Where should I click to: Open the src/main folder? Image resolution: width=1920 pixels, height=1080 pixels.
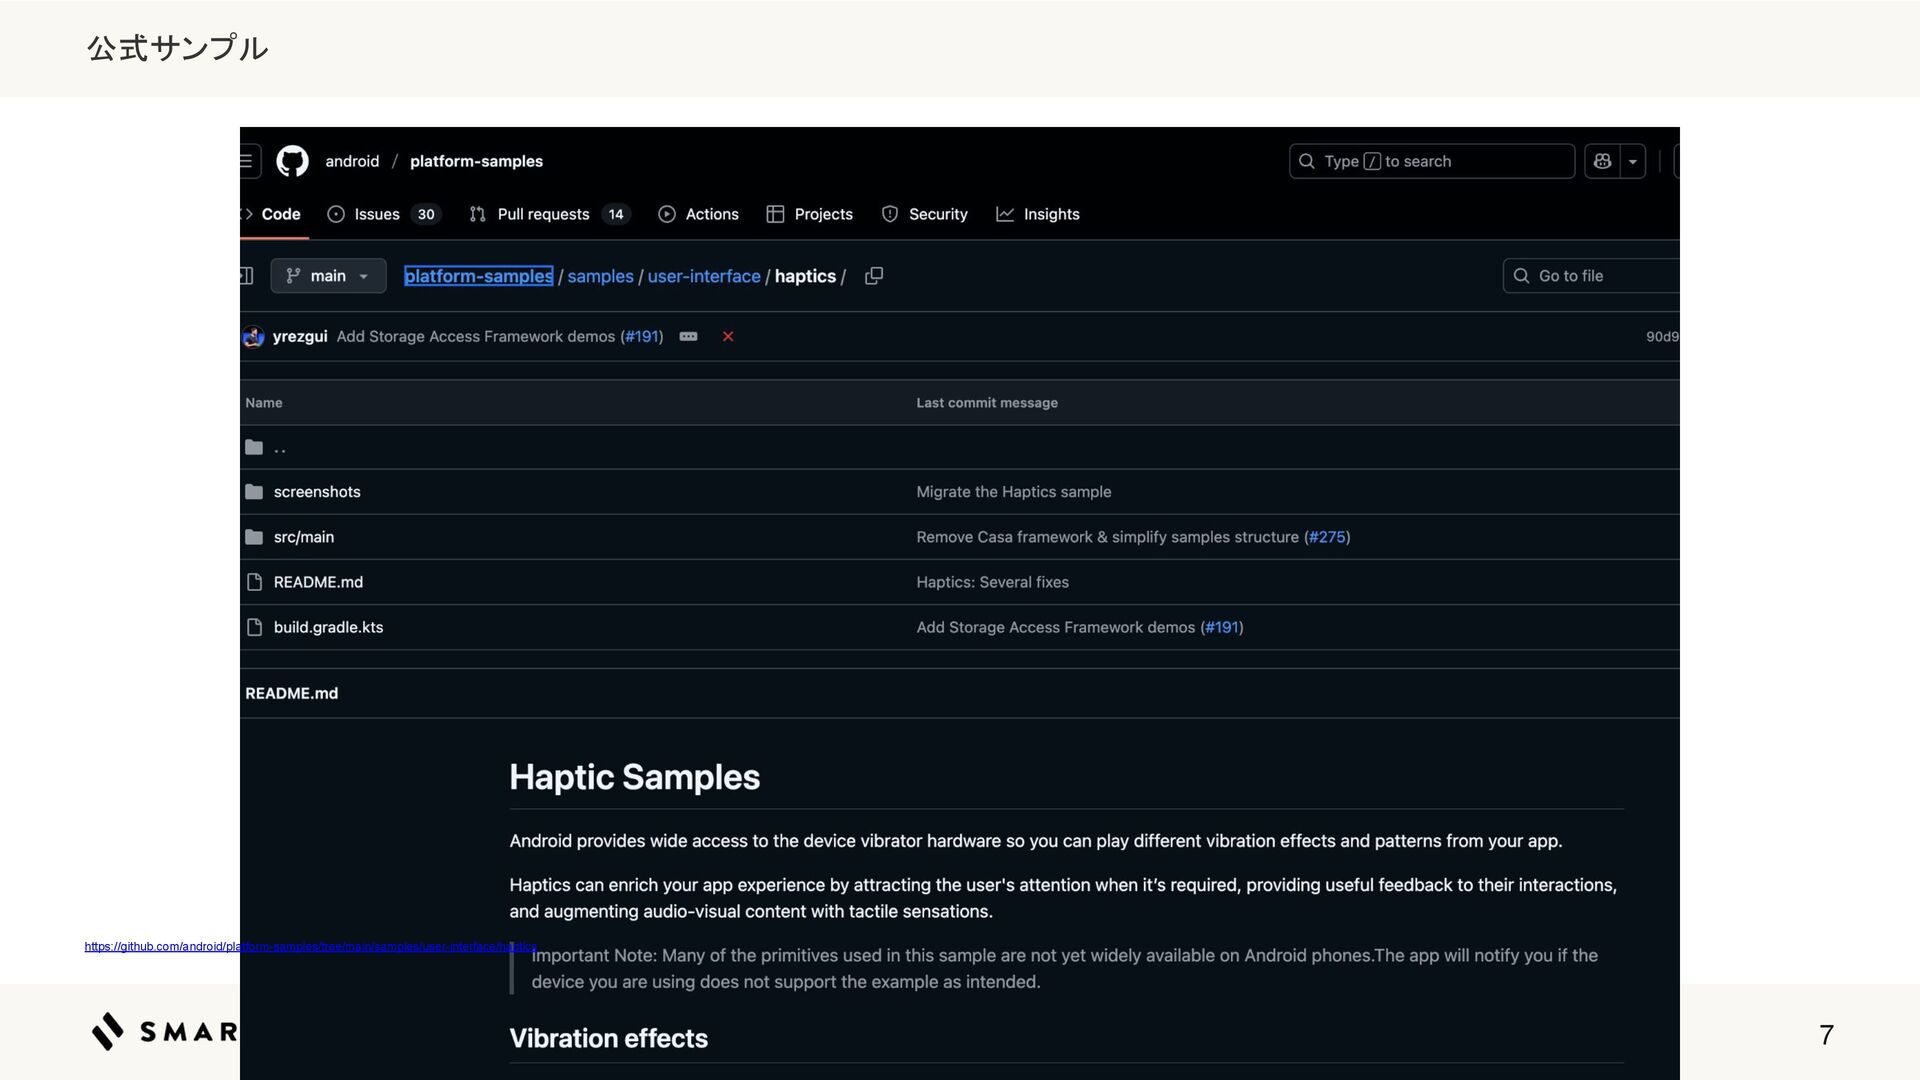coord(304,537)
